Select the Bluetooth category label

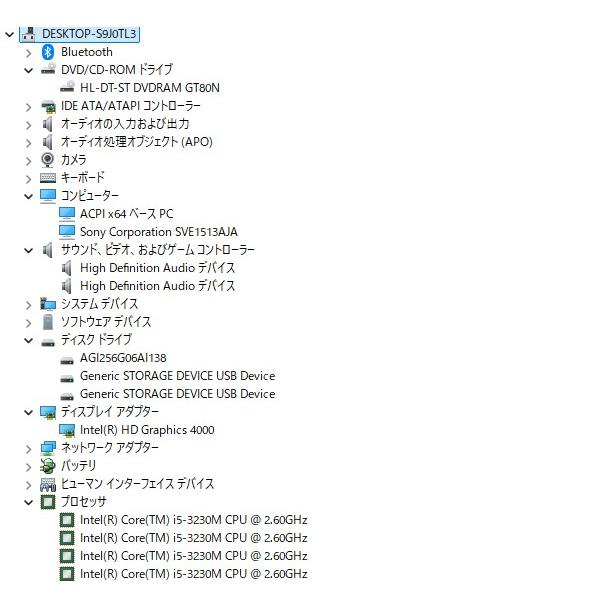tap(87, 52)
